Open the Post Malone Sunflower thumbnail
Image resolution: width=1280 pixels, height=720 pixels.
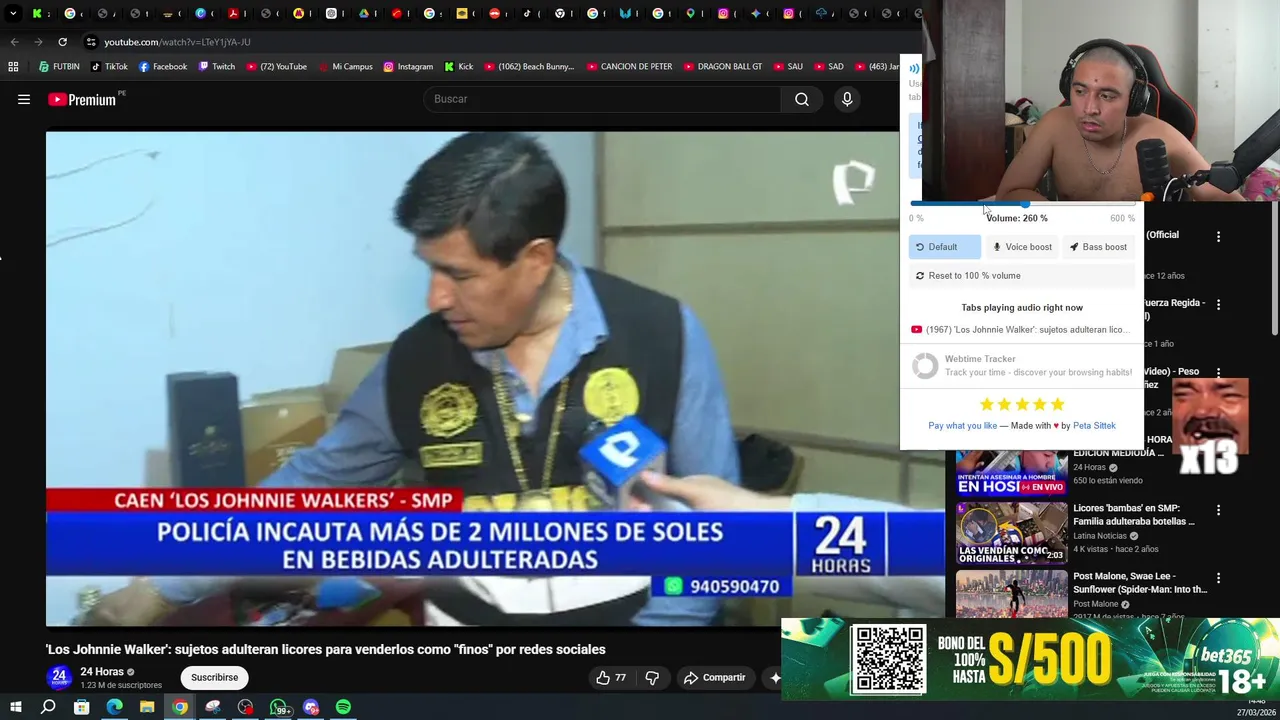(1012, 594)
